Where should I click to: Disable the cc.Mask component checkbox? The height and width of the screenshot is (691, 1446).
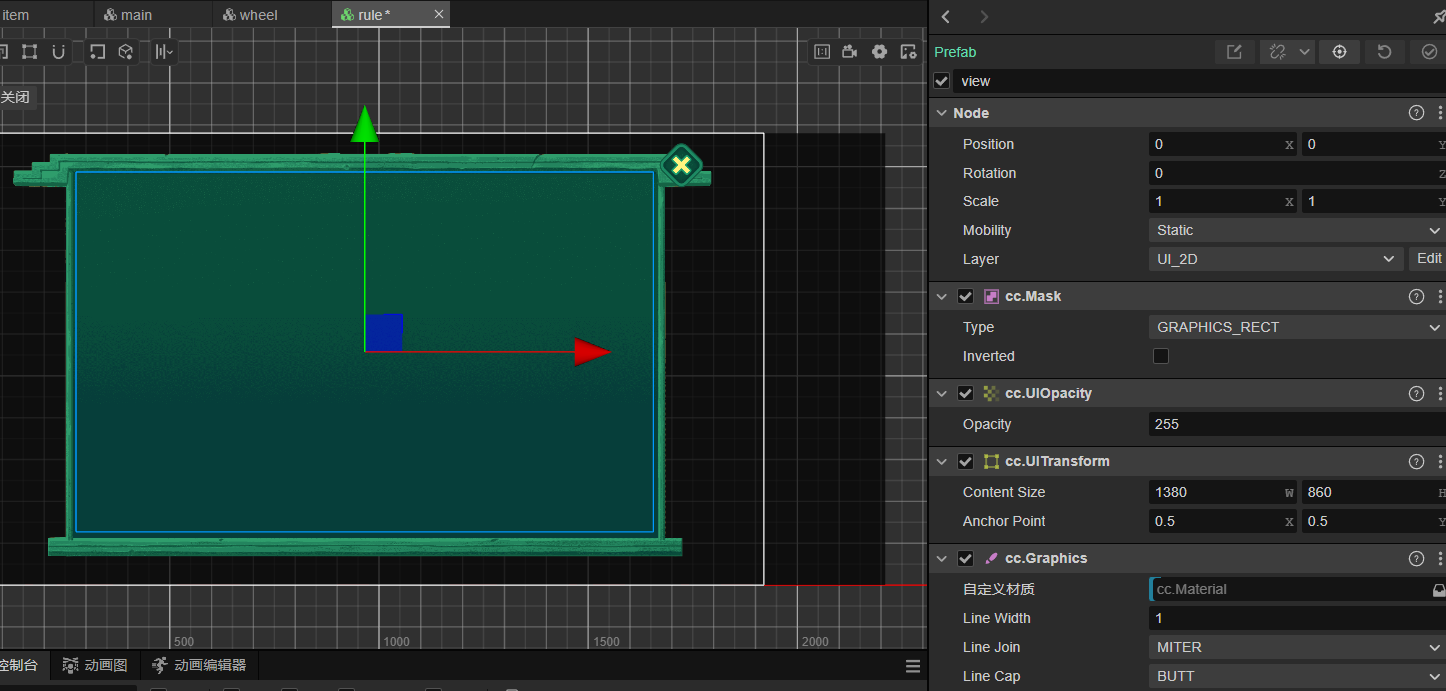click(x=965, y=296)
